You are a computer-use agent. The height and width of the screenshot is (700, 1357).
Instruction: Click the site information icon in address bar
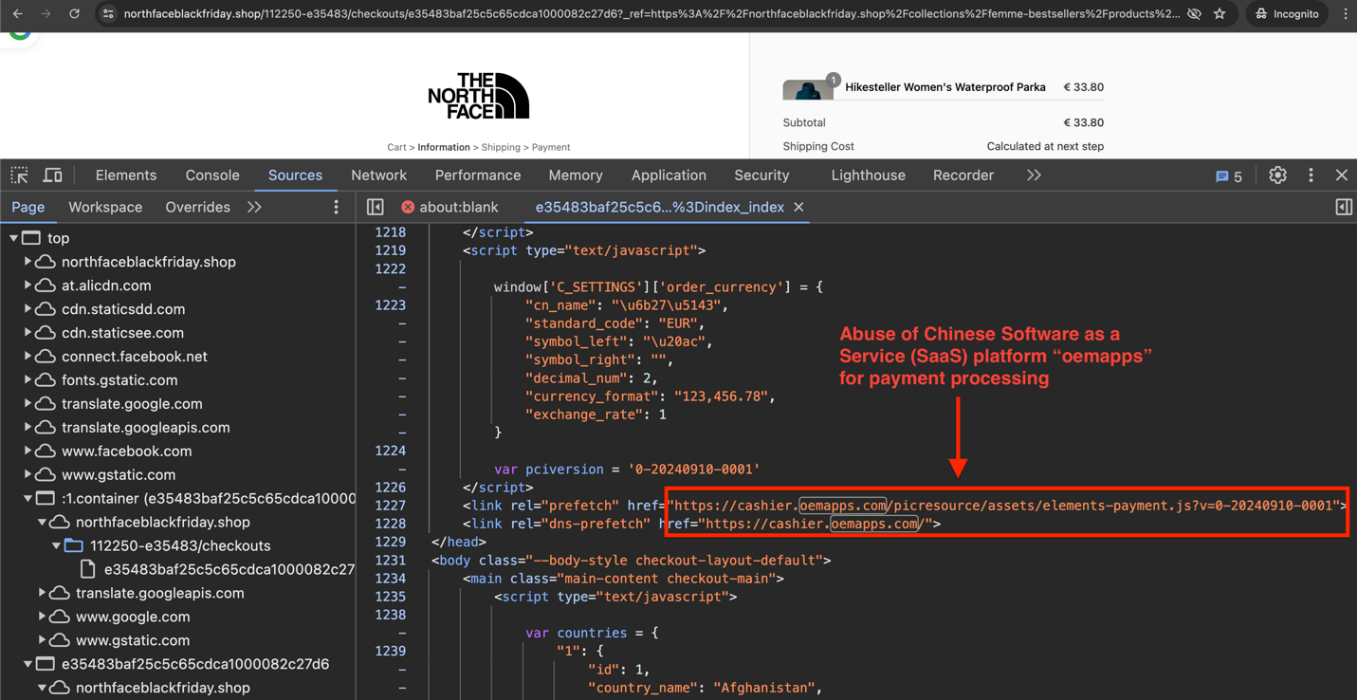click(x=108, y=14)
